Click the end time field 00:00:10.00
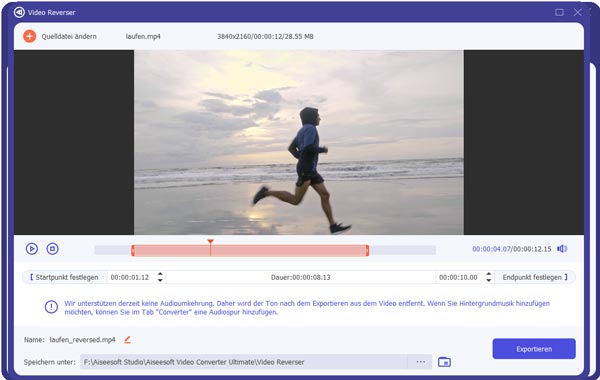Viewport: 600px width, 380px height. pyautogui.click(x=458, y=277)
